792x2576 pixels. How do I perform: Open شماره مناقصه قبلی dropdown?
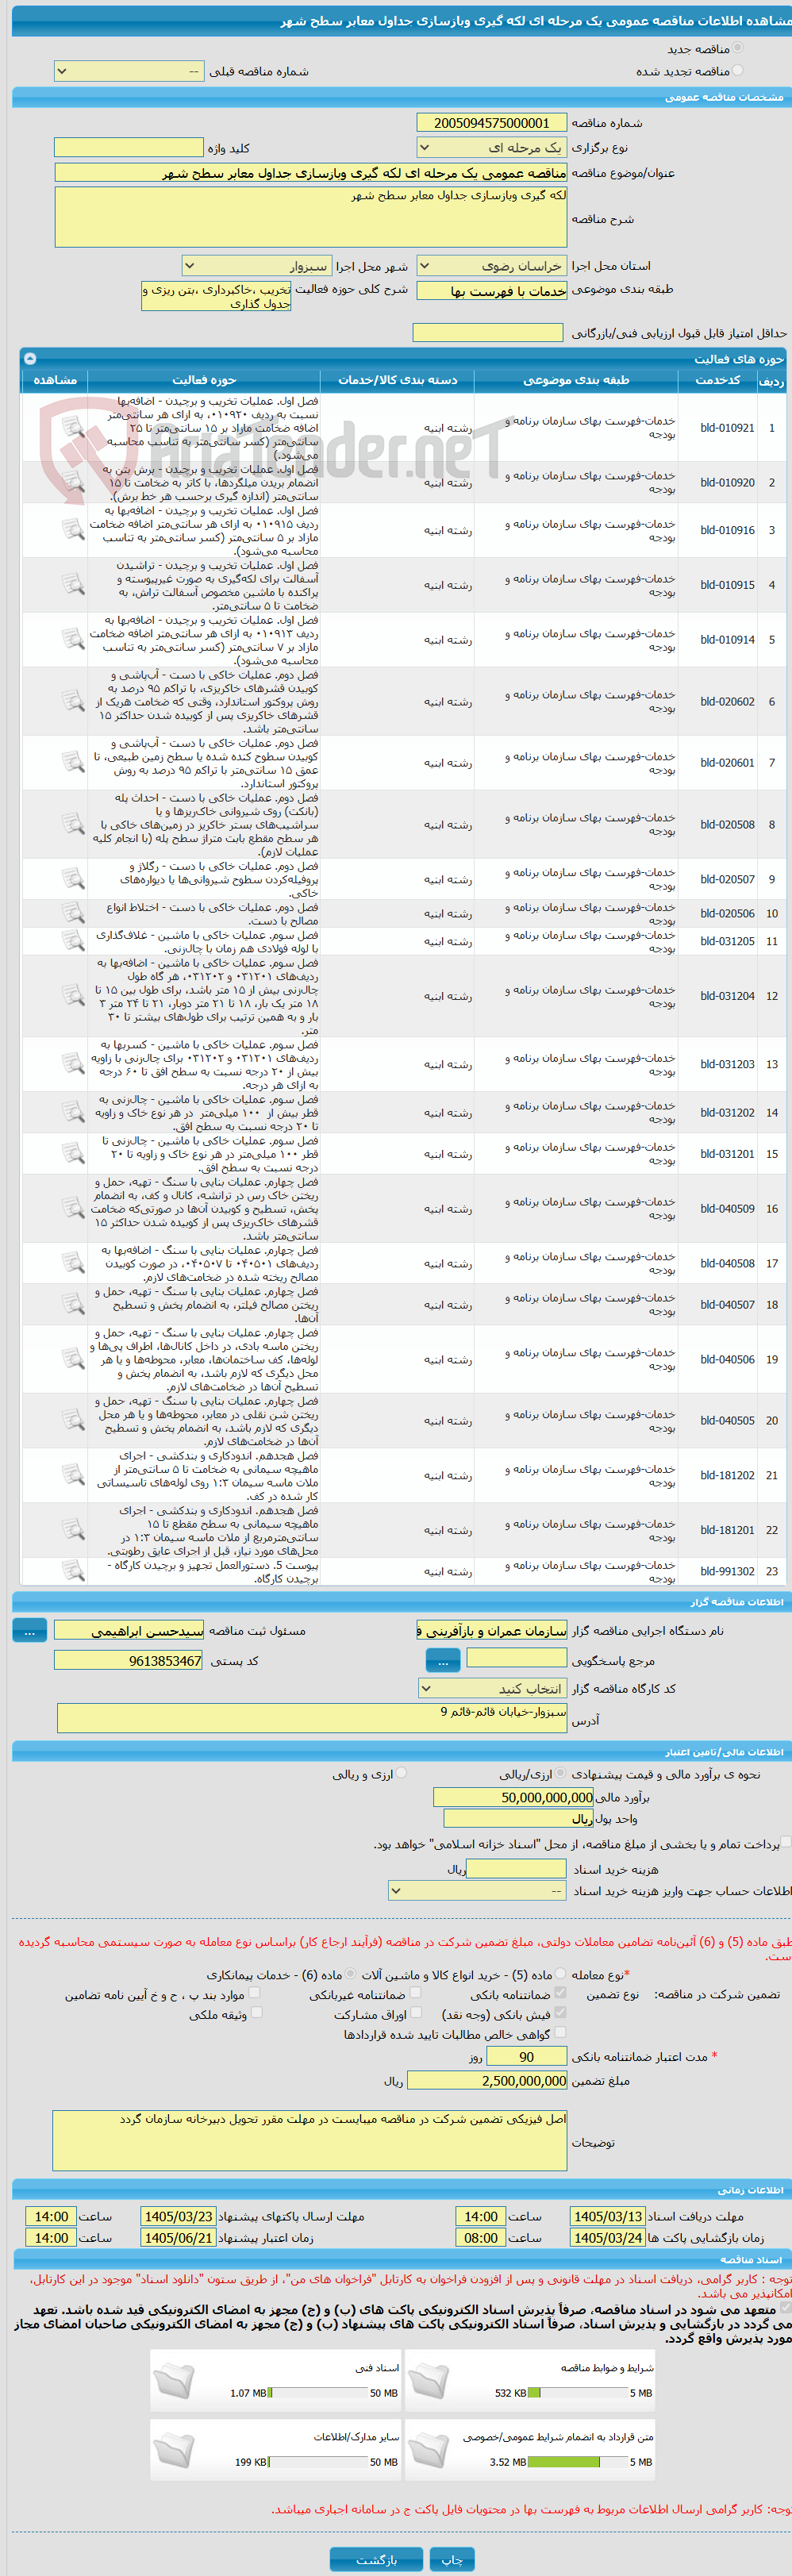click(x=129, y=71)
